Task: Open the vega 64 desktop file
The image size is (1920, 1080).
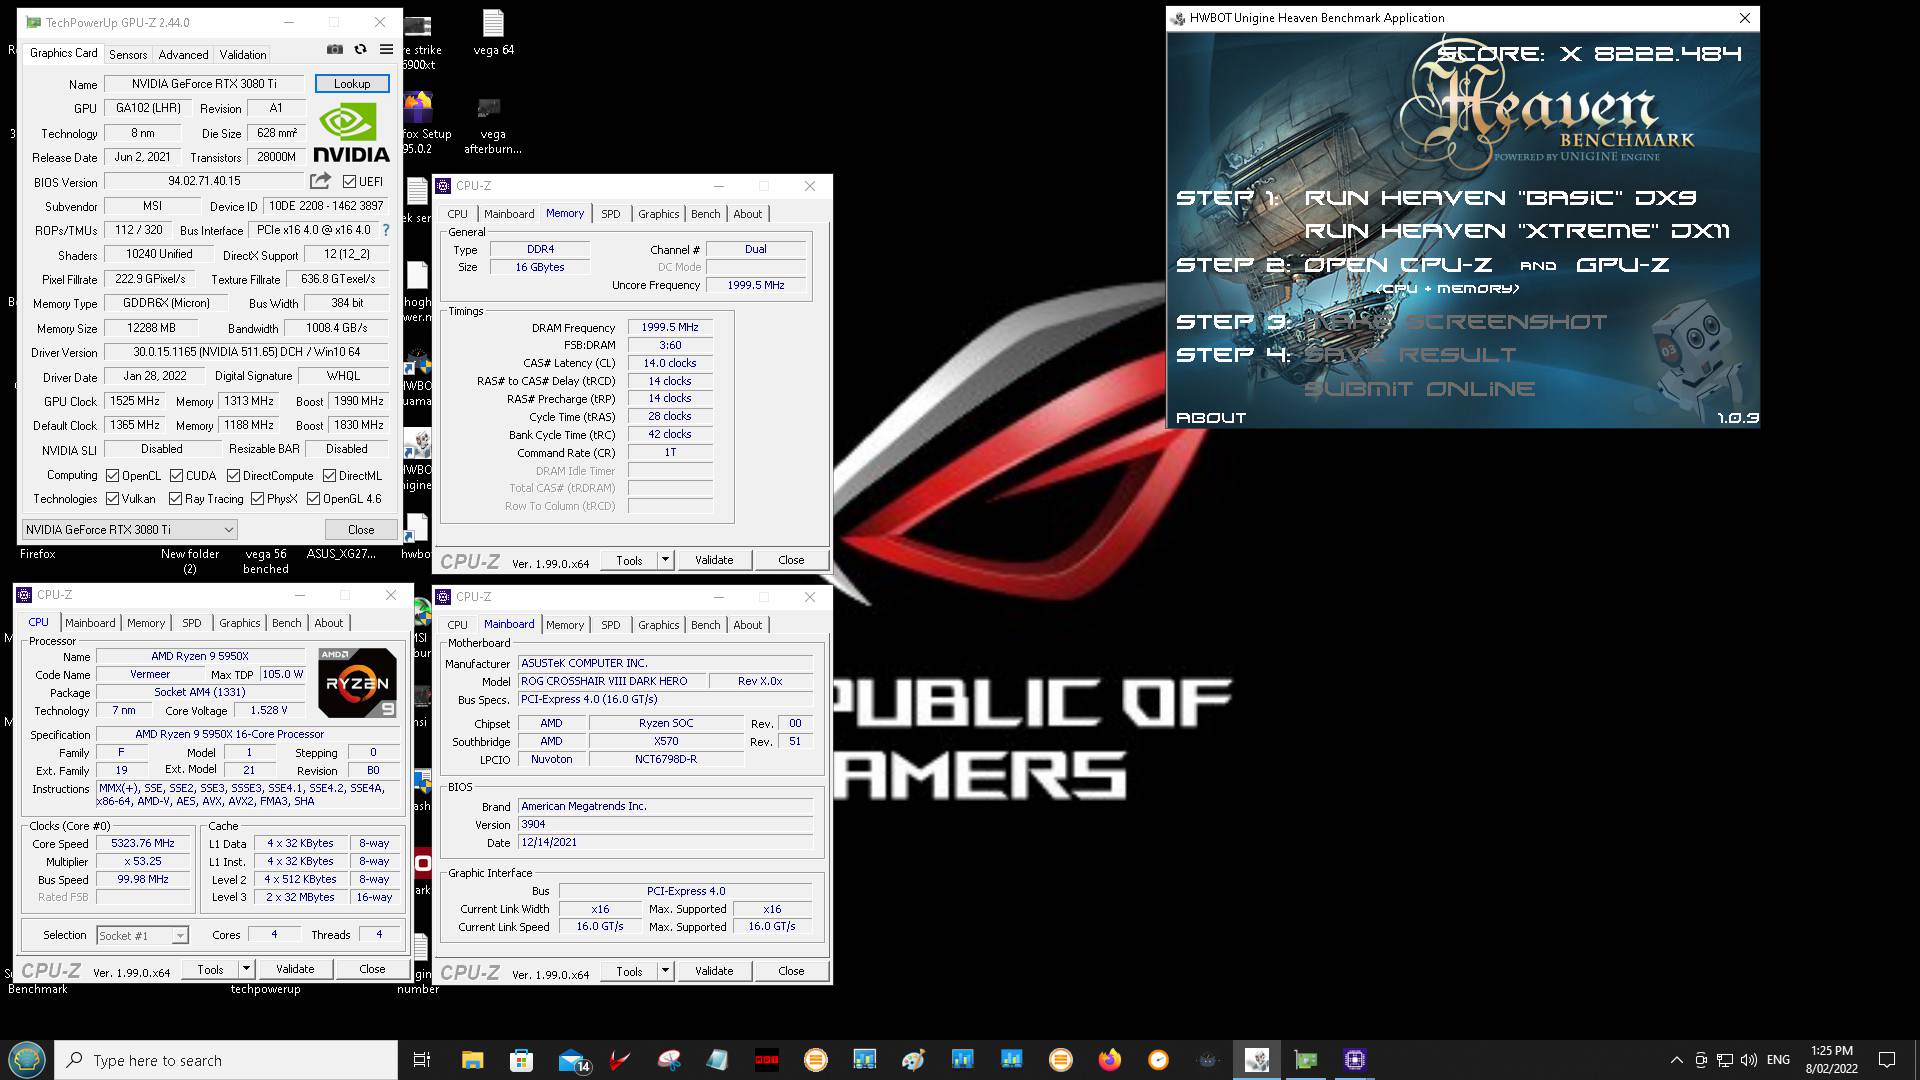Action: coord(493,33)
